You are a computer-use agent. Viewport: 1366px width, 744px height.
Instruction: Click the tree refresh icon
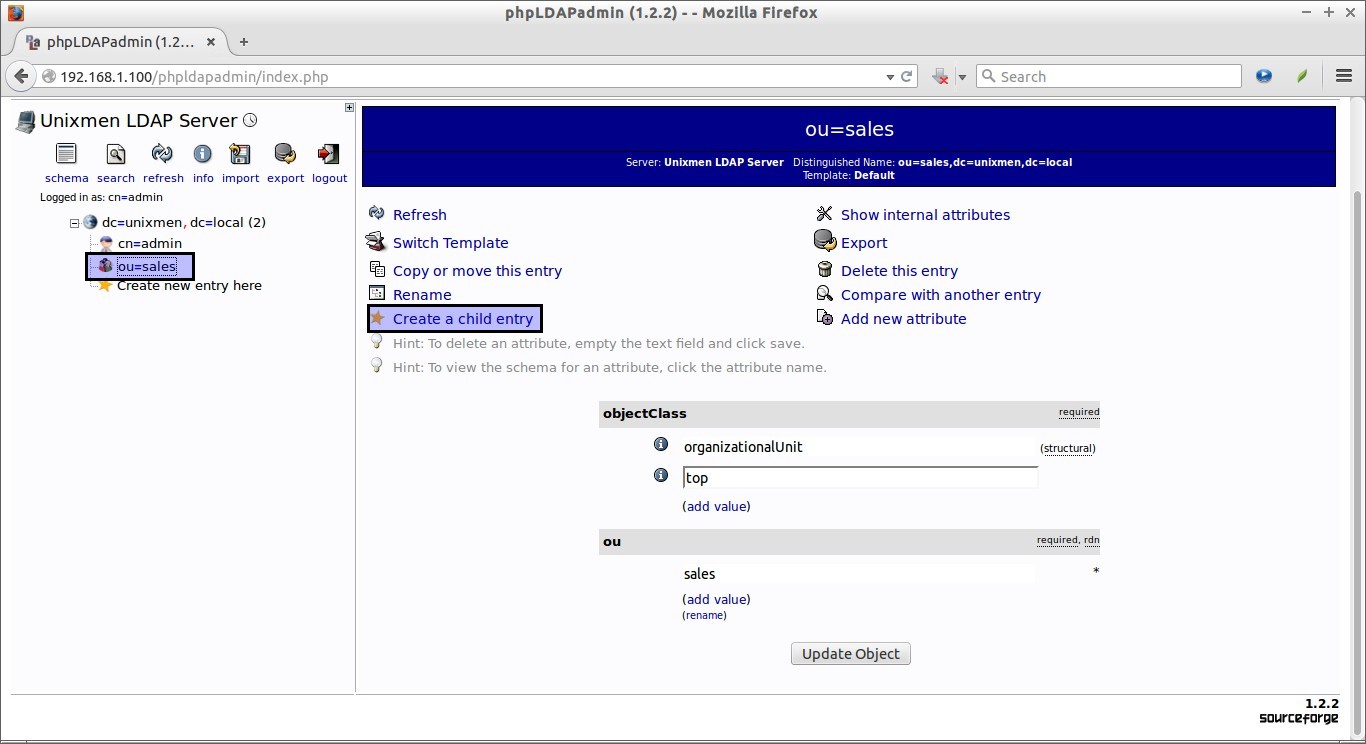coord(162,154)
